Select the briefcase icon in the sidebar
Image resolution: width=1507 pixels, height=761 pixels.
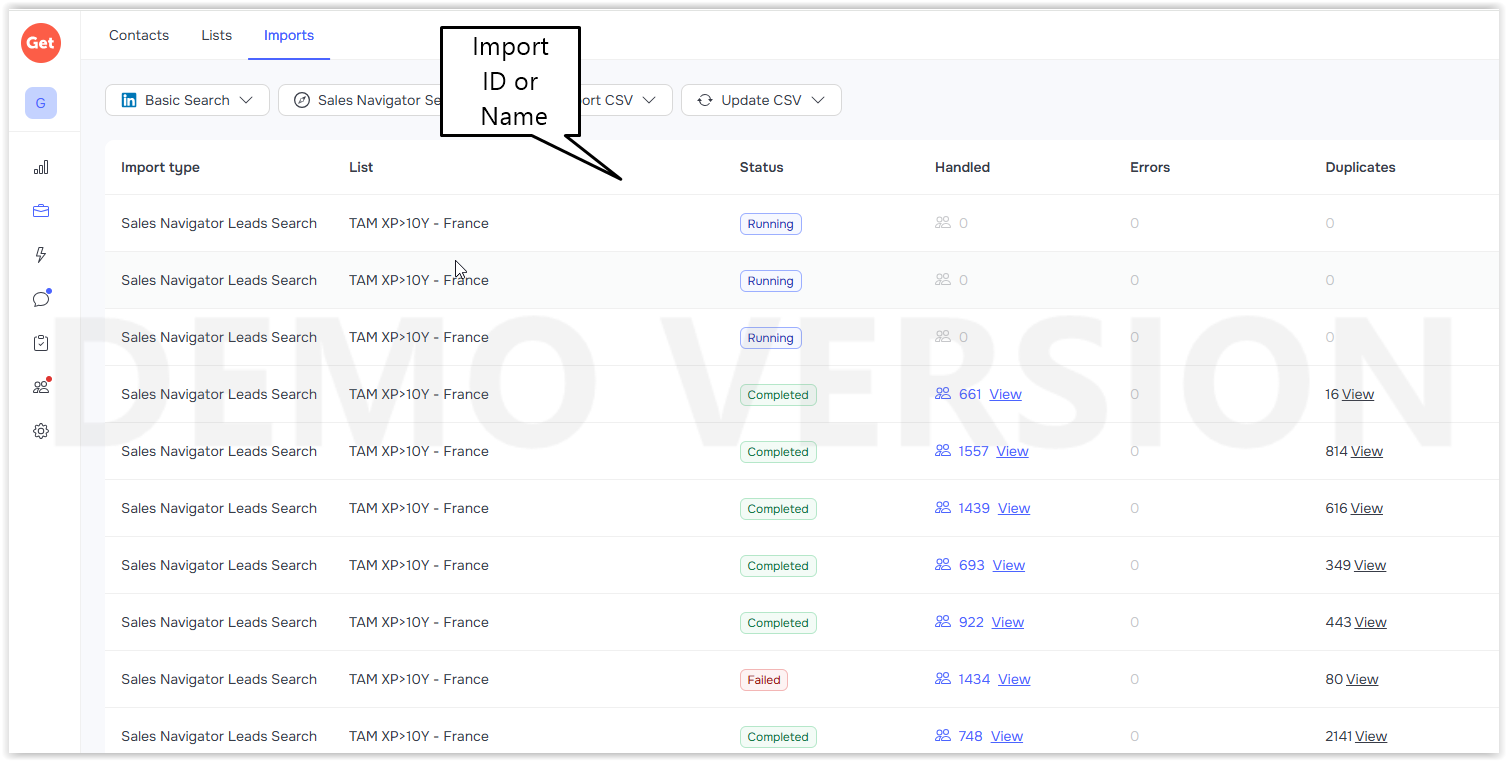coord(41,211)
